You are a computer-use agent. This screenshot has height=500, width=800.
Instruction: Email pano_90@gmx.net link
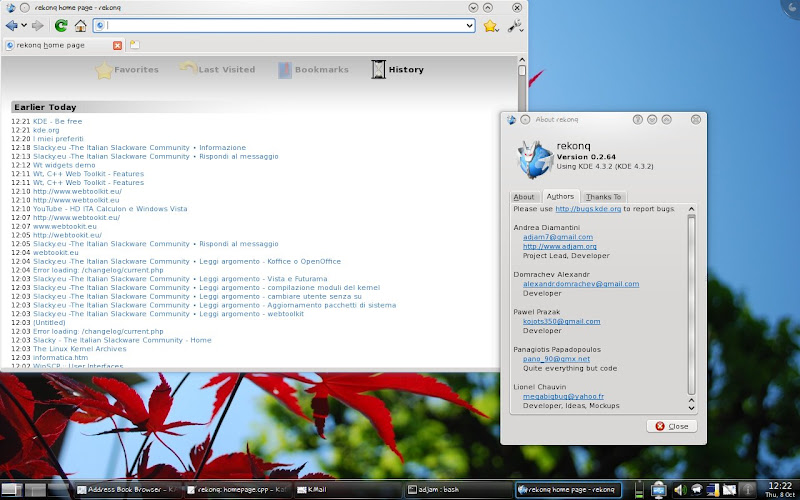click(556, 359)
